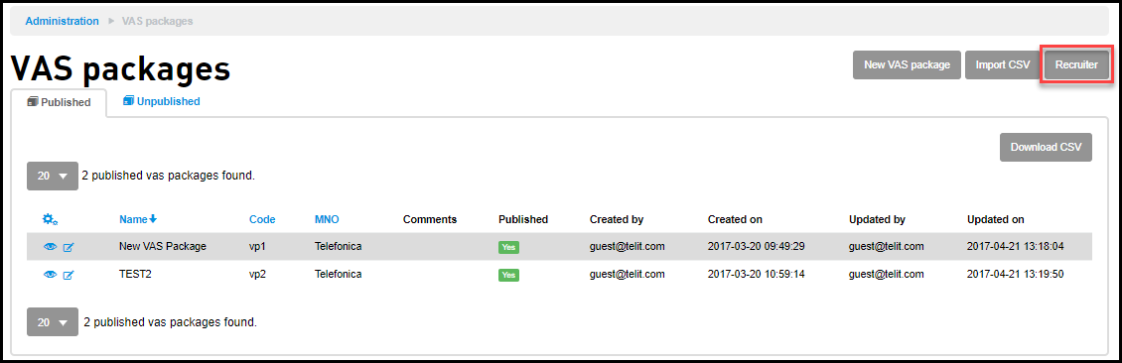Open the bottom page-size dropdown showing 20
Image resolution: width=1122 pixels, height=363 pixels.
tap(52, 322)
